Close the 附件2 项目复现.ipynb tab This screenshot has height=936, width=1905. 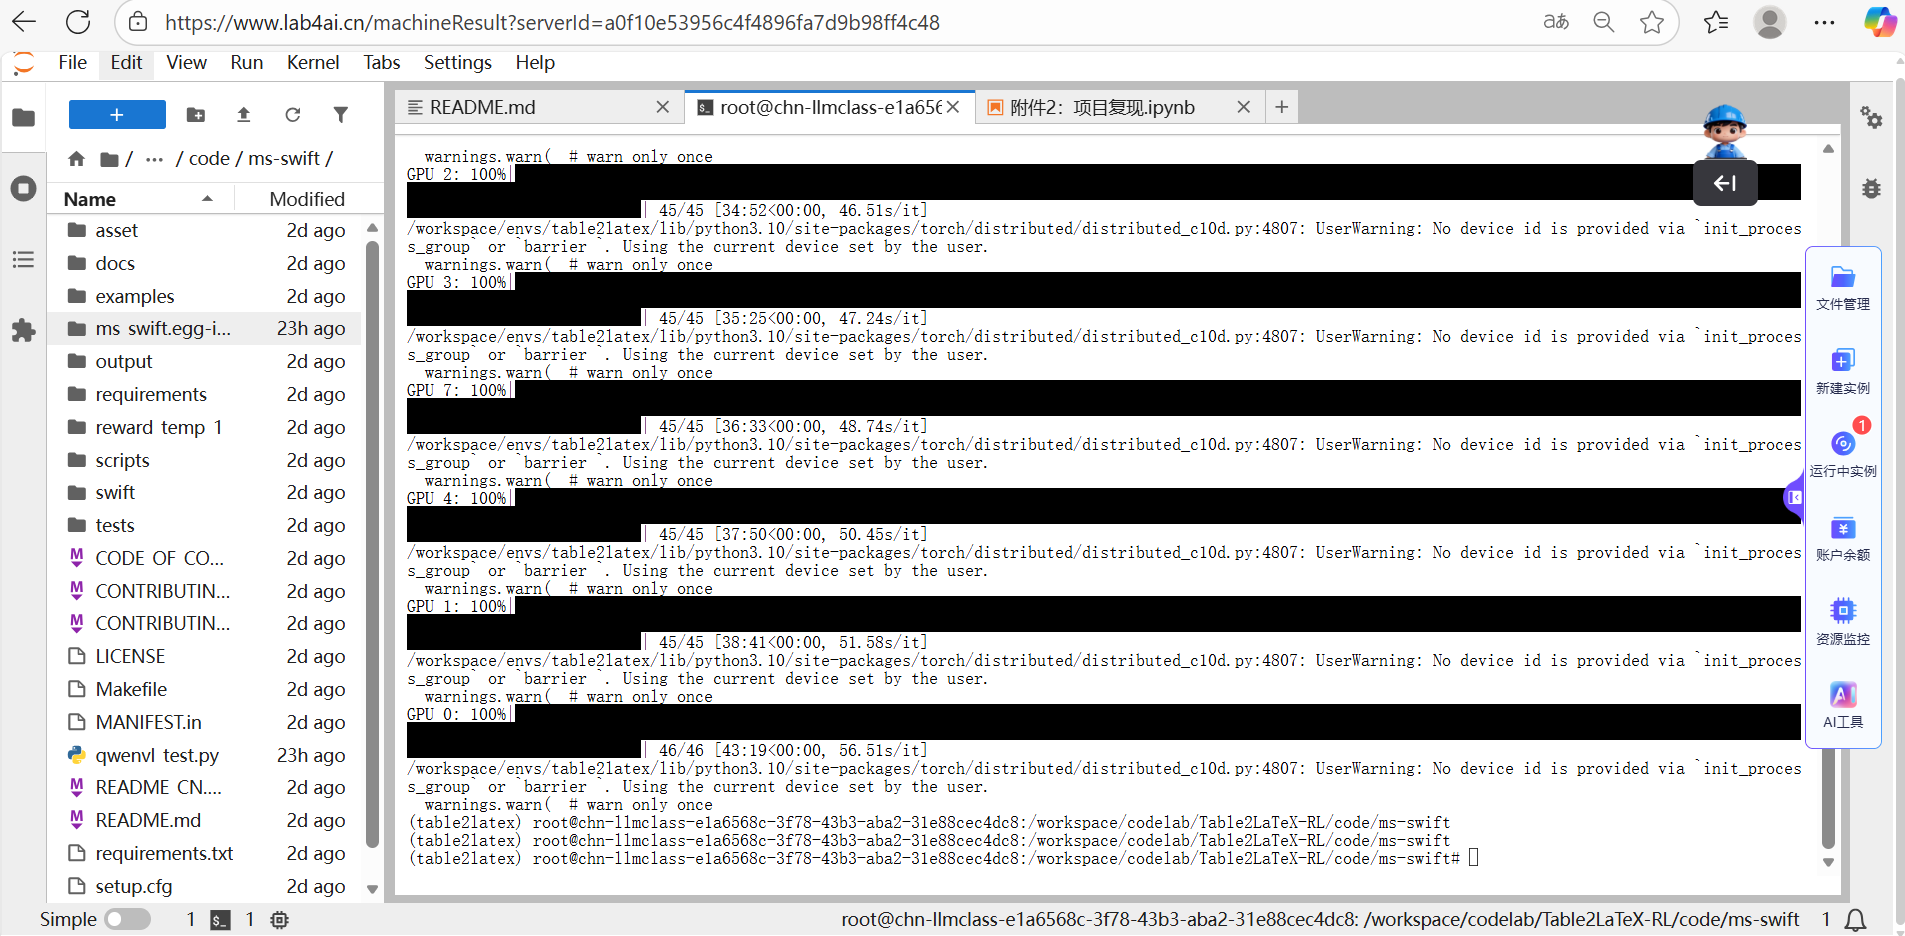[x=1243, y=107]
